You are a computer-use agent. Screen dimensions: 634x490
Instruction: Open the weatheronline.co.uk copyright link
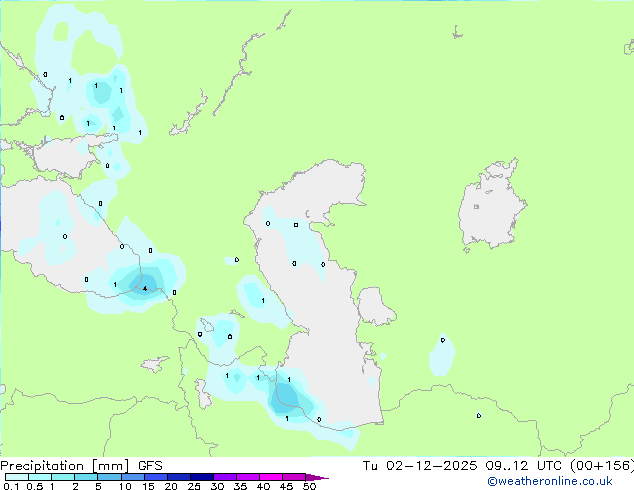pyautogui.click(x=549, y=481)
